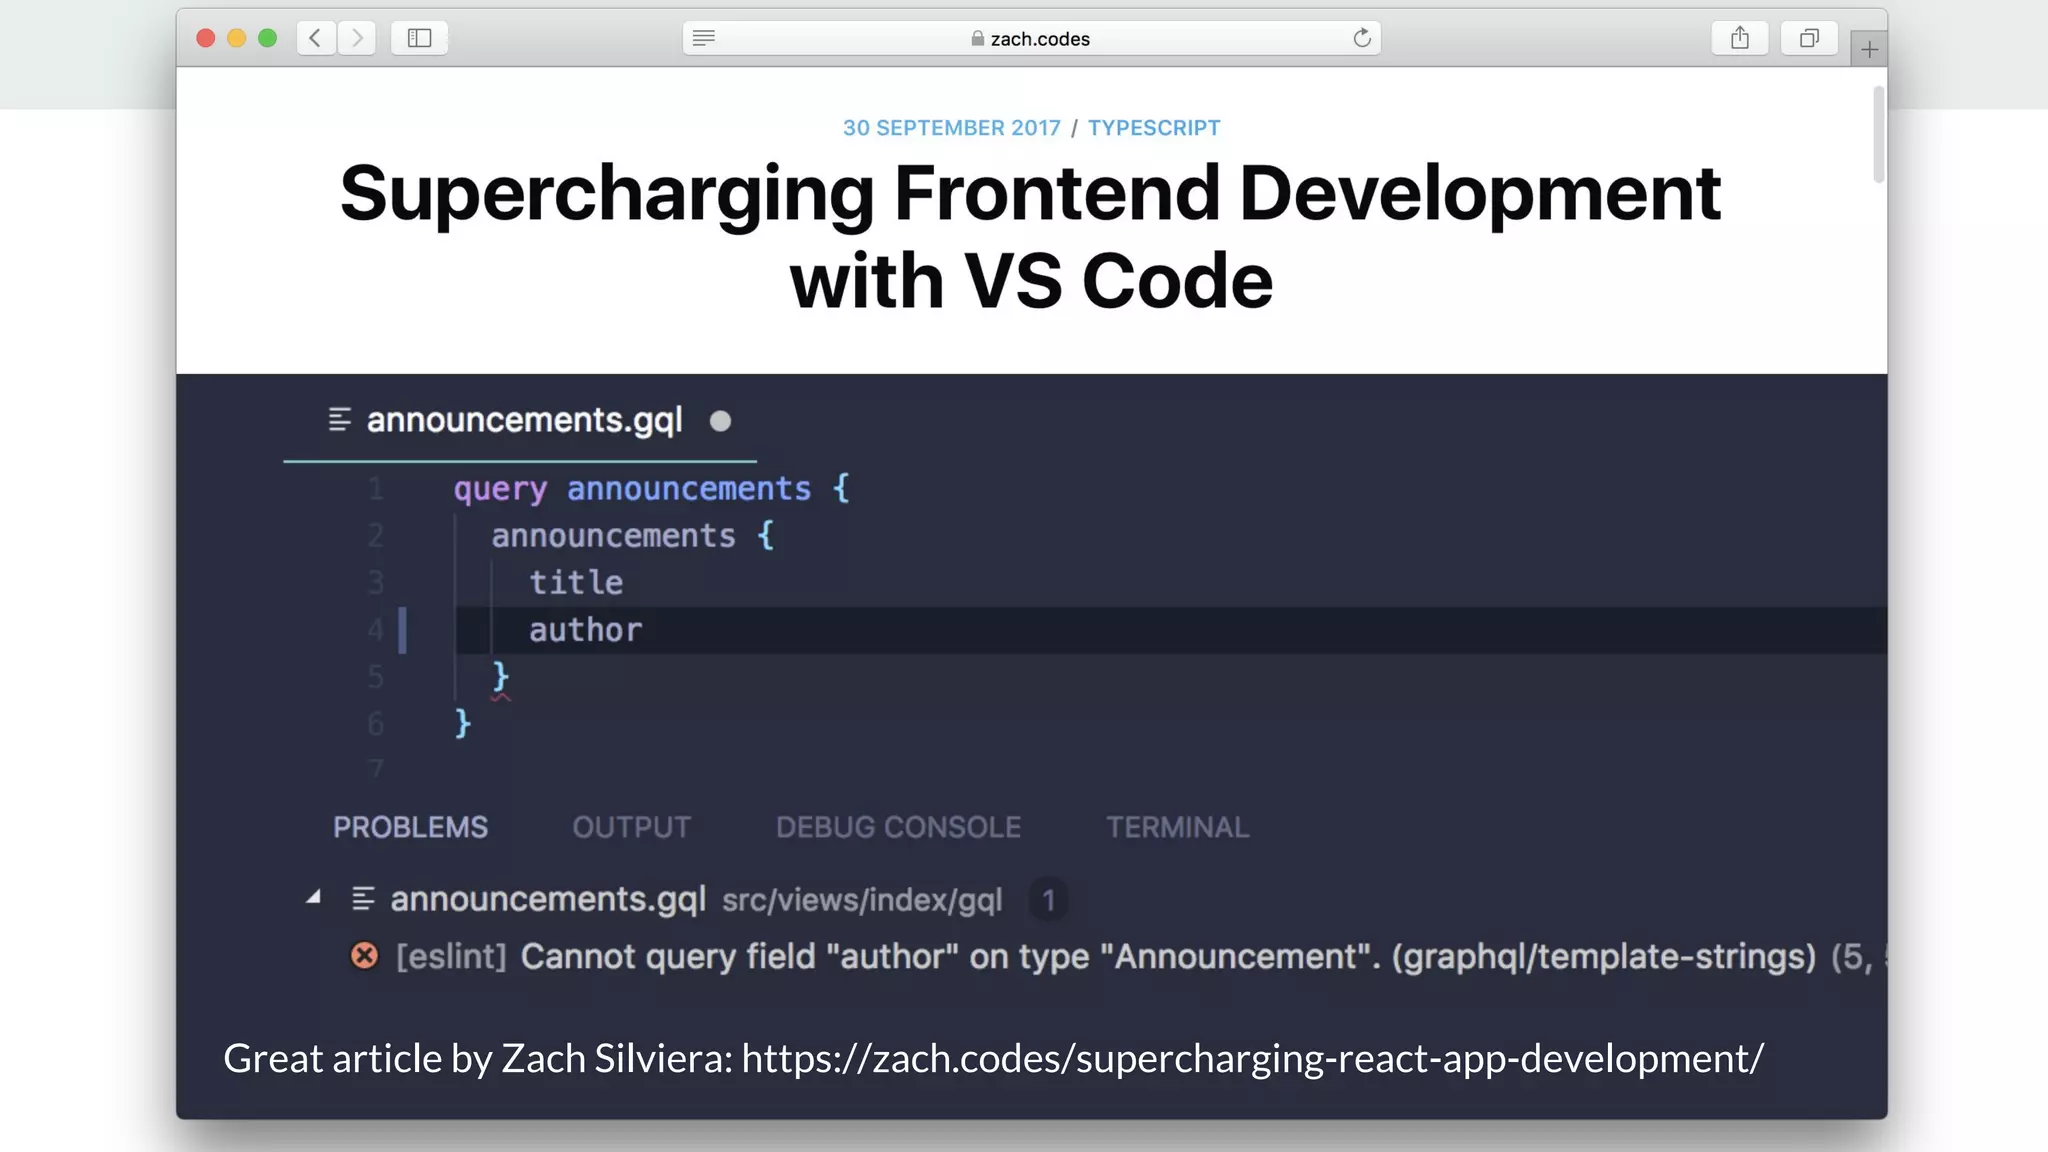The image size is (2048, 1152).
Task: Close the Safari window with red button
Action: [x=206, y=38]
